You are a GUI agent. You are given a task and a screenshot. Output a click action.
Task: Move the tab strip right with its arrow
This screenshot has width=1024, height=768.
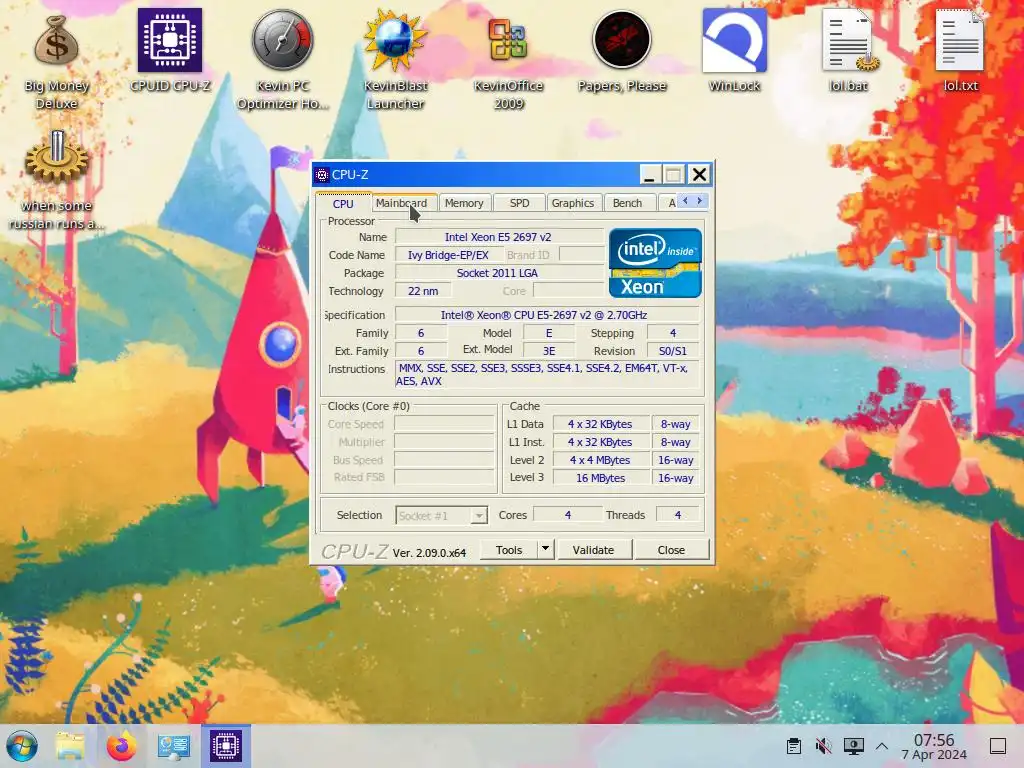pos(699,201)
